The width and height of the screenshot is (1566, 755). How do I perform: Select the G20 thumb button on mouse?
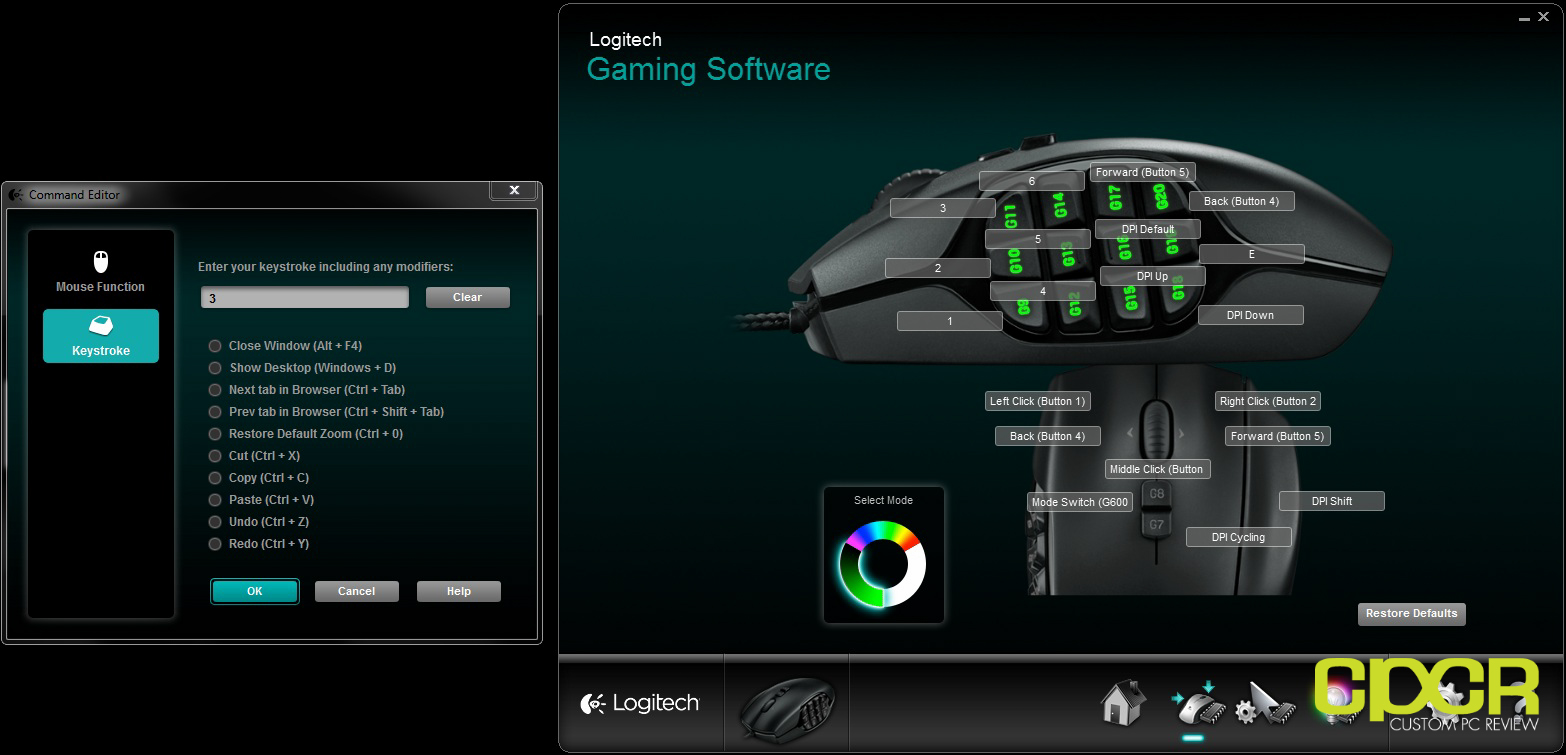(1161, 196)
